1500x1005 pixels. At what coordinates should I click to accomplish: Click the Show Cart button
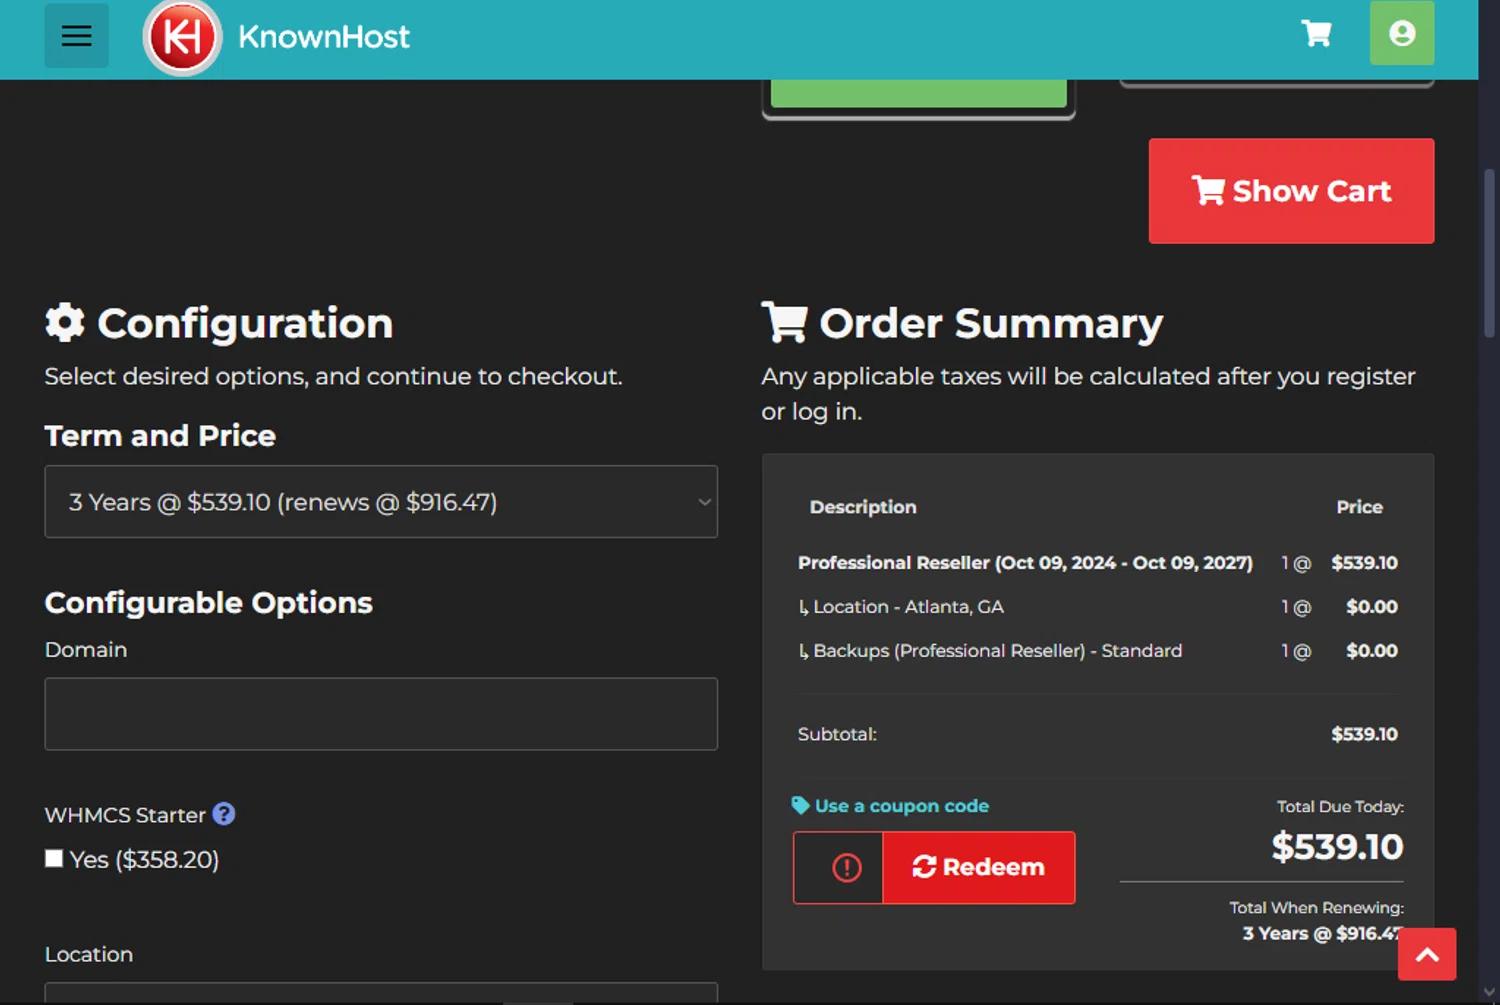coord(1291,191)
